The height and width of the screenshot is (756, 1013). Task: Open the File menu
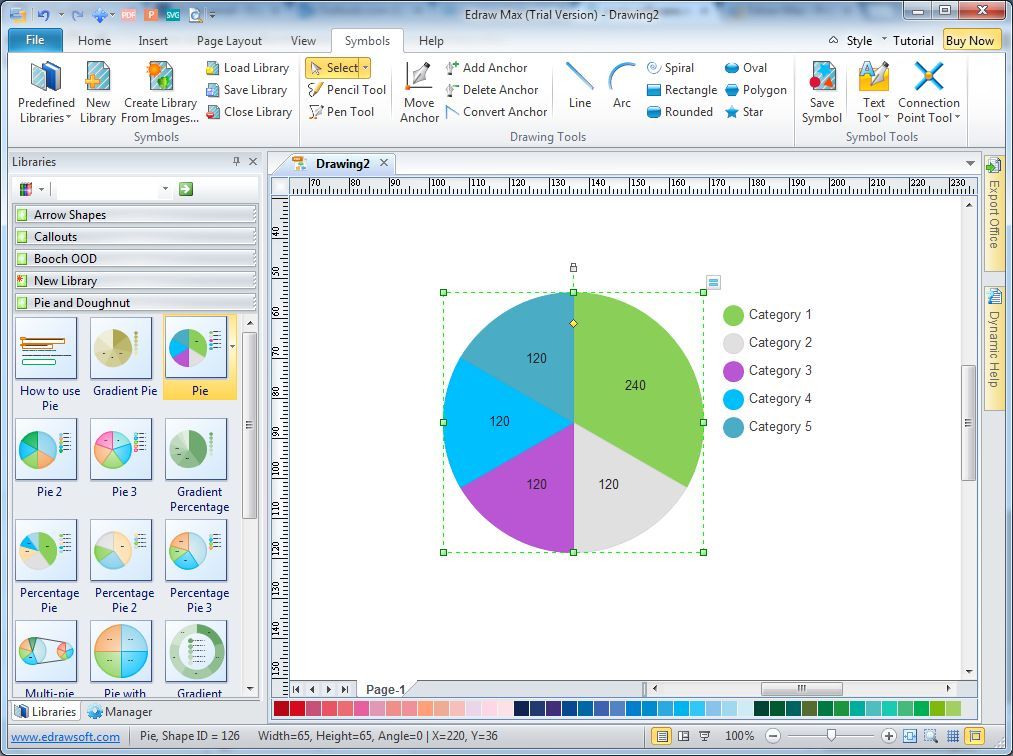[35, 39]
